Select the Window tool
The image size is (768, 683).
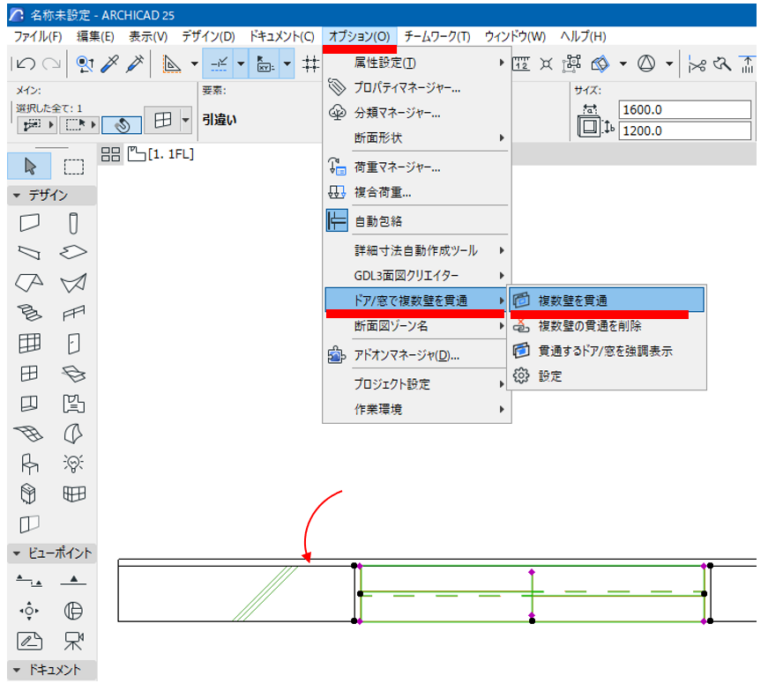click(29, 373)
